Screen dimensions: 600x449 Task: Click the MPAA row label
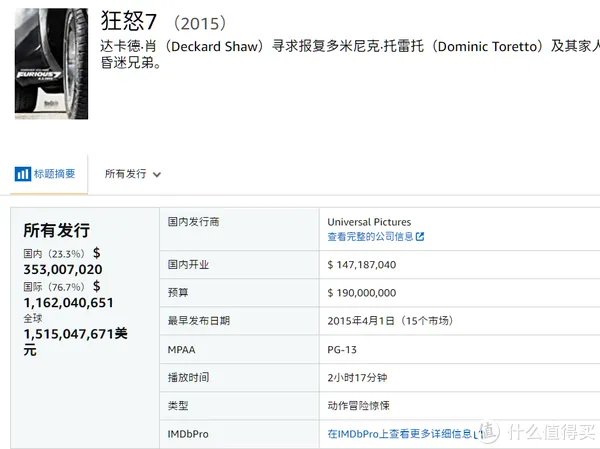tap(181, 349)
